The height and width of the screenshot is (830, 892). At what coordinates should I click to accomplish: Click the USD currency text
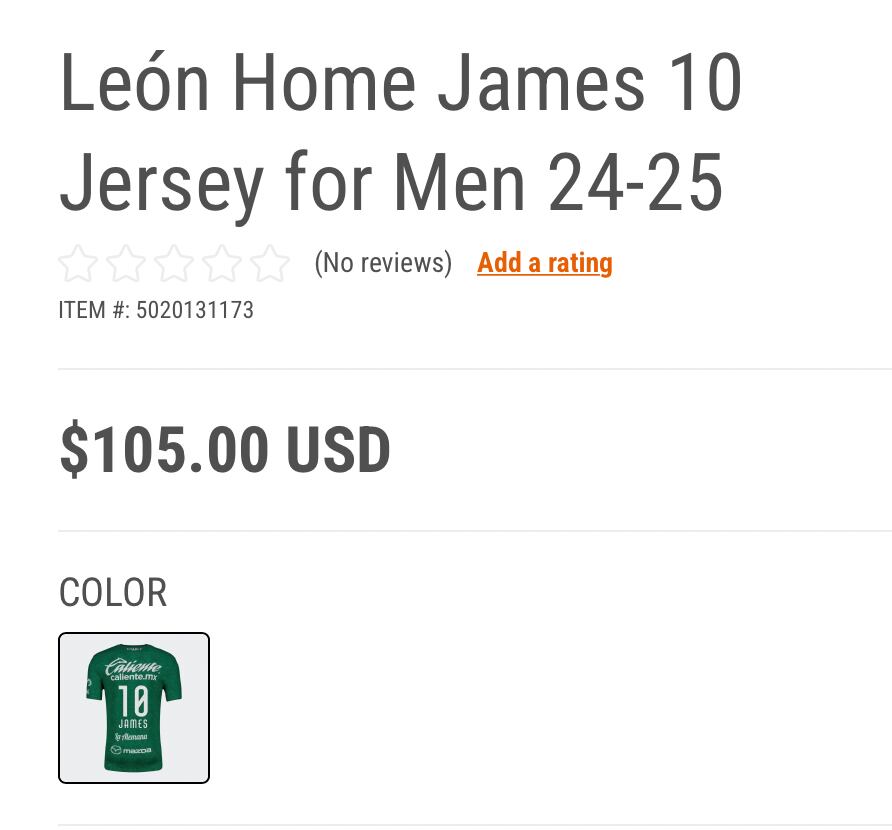(338, 450)
